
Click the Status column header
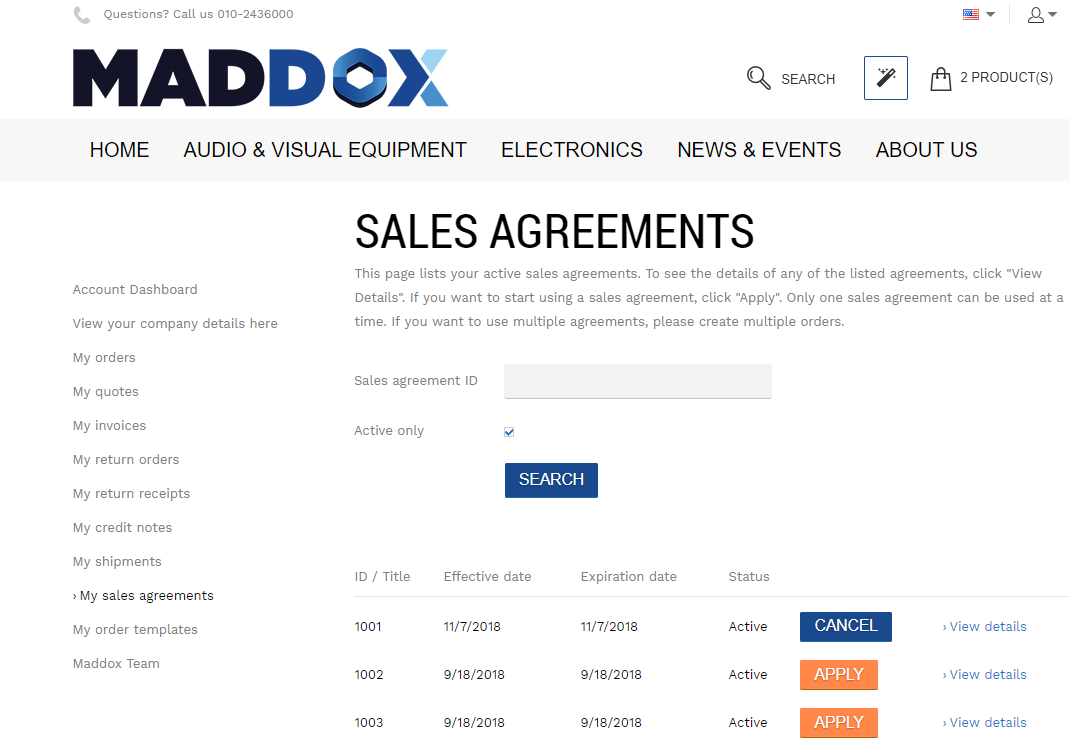749,577
